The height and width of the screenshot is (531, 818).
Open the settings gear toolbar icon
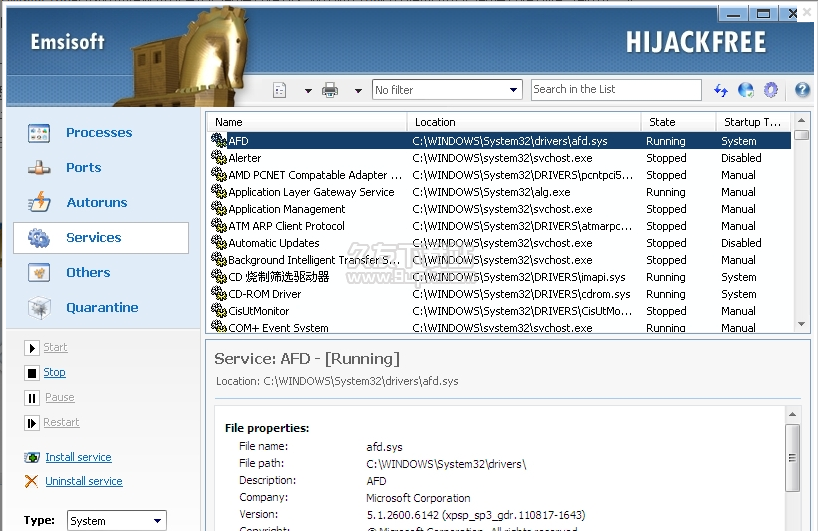coord(771,90)
